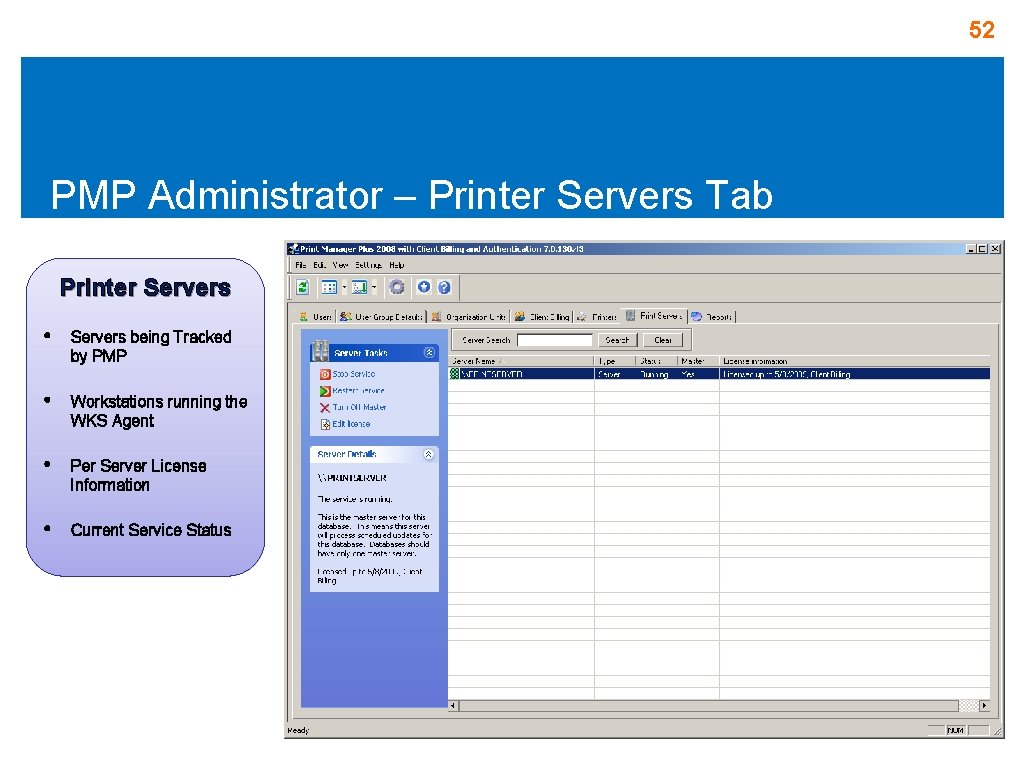Sort by the Server Name column header
1024x768 pixels.
[522, 361]
